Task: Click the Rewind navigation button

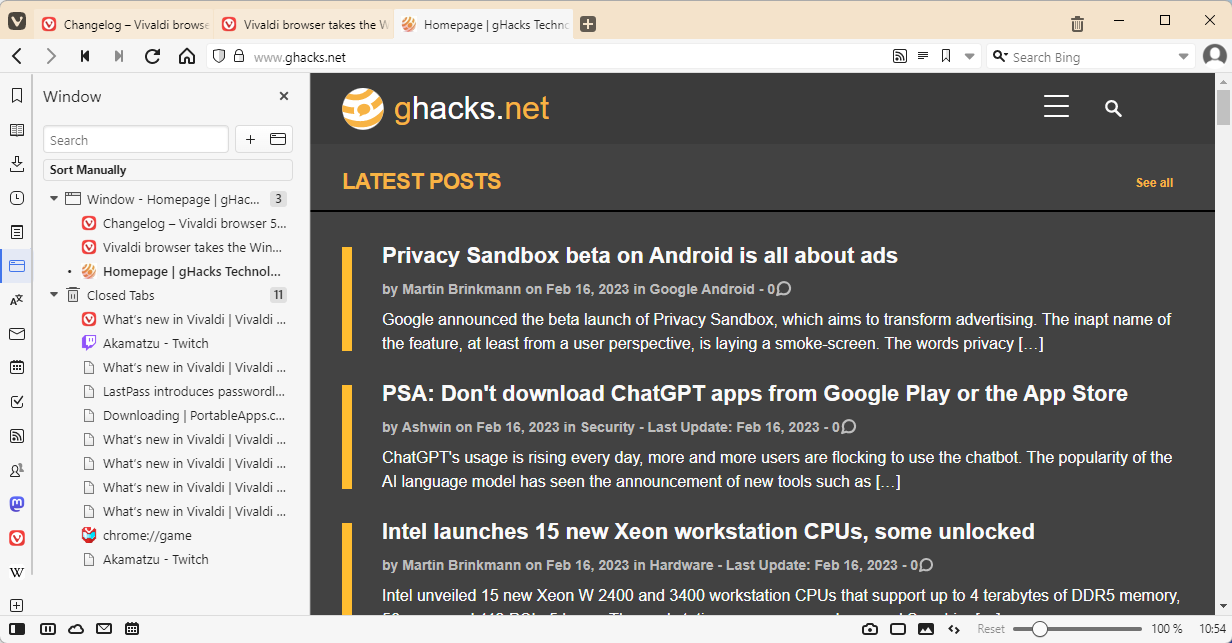Action: click(x=85, y=57)
